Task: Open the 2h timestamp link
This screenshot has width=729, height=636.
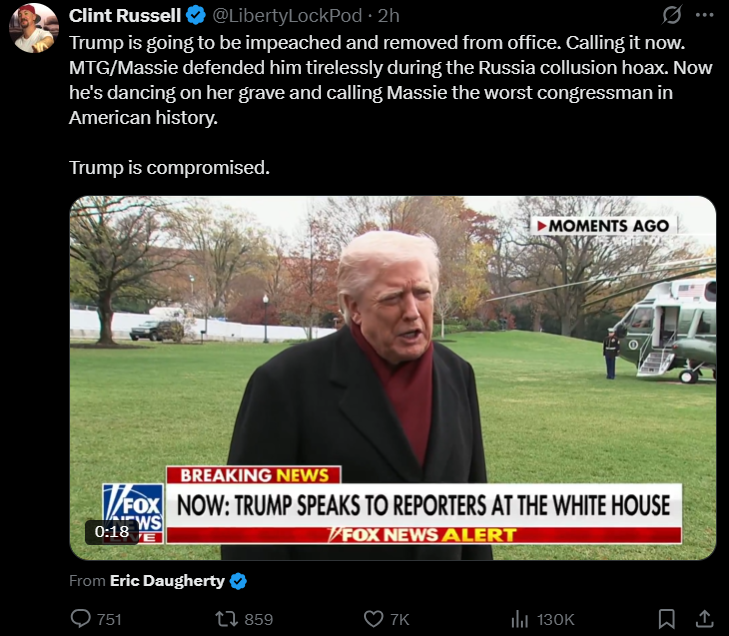Action: [388, 15]
